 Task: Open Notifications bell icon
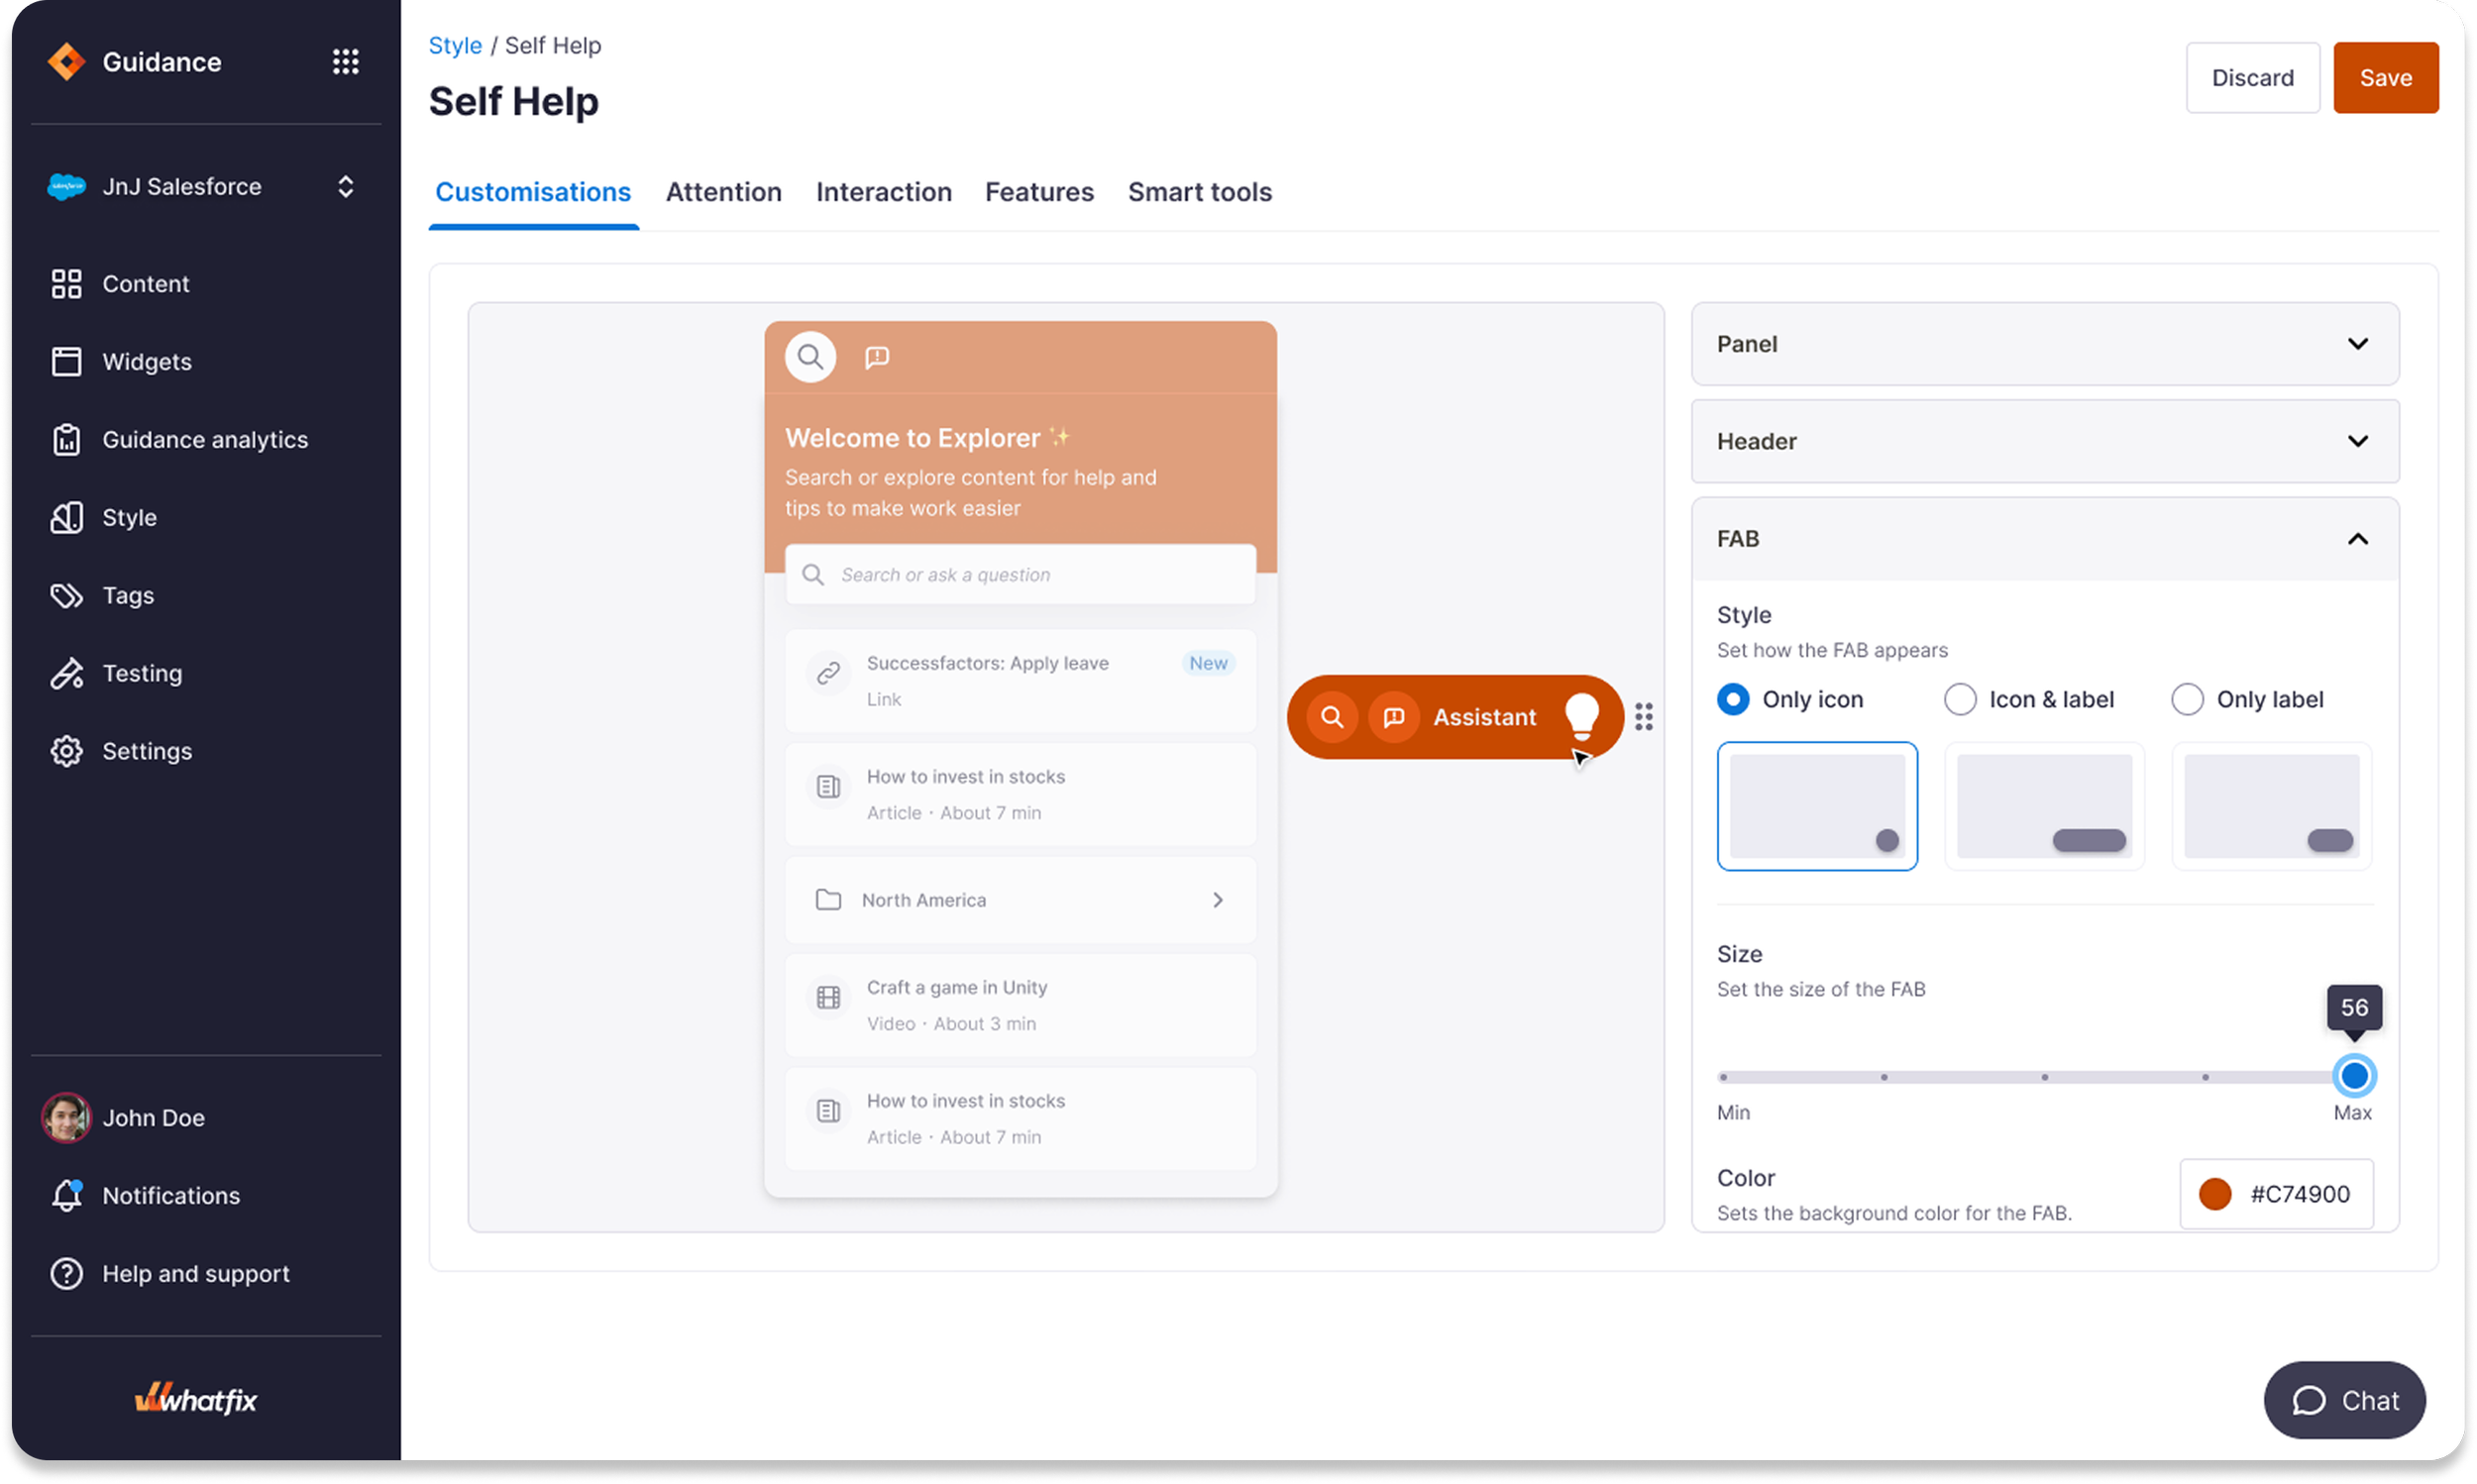66,1196
